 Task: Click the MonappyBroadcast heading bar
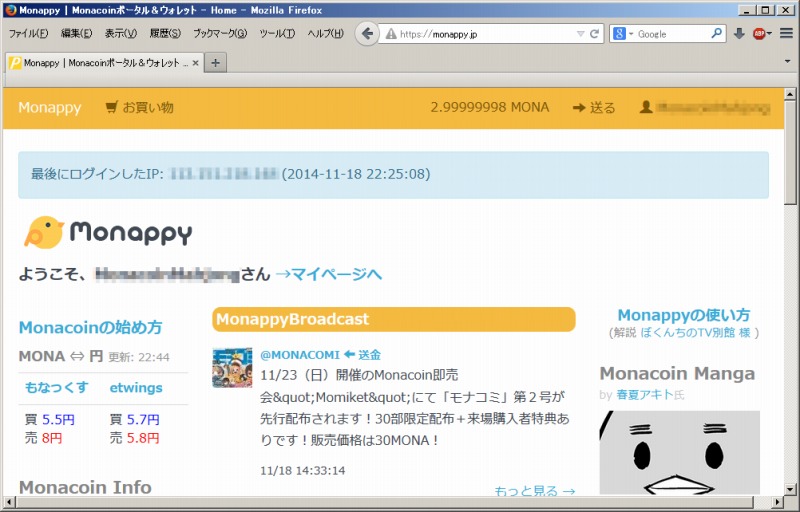(x=394, y=319)
